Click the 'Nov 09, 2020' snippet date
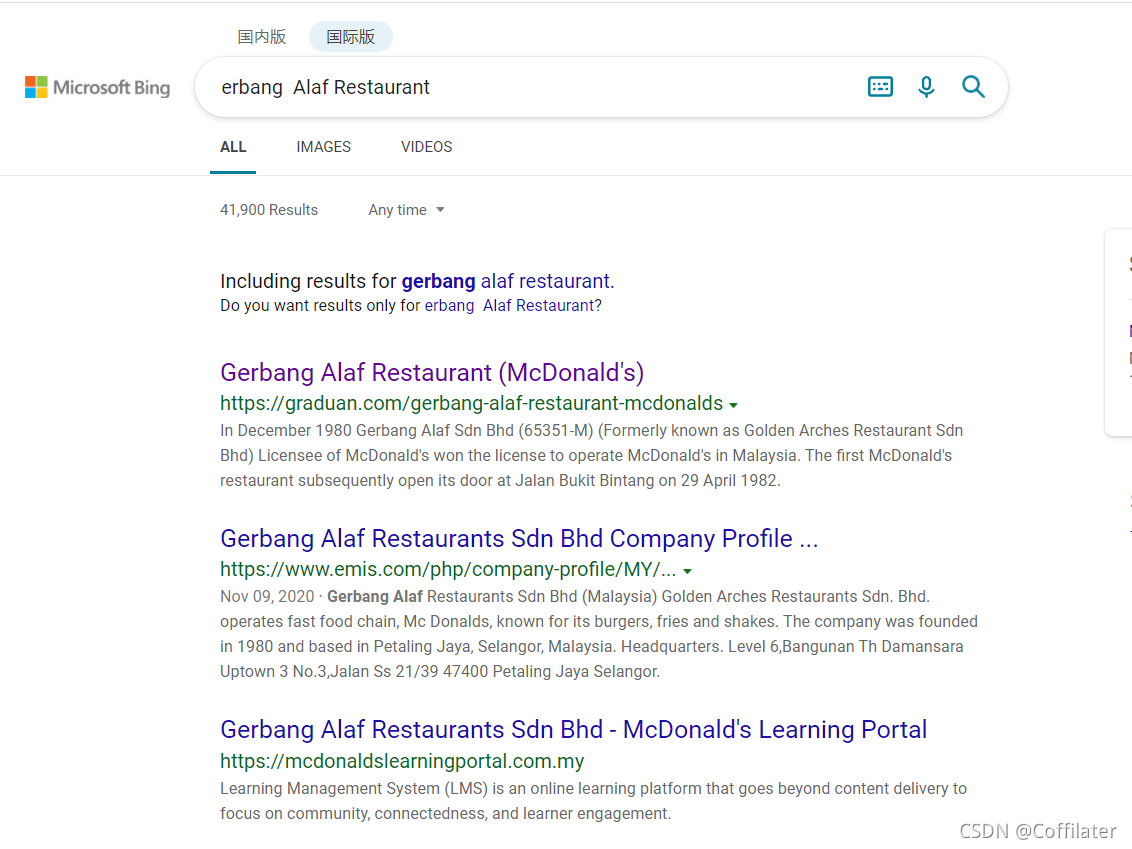The image size is (1132, 849). pos(267,596)
